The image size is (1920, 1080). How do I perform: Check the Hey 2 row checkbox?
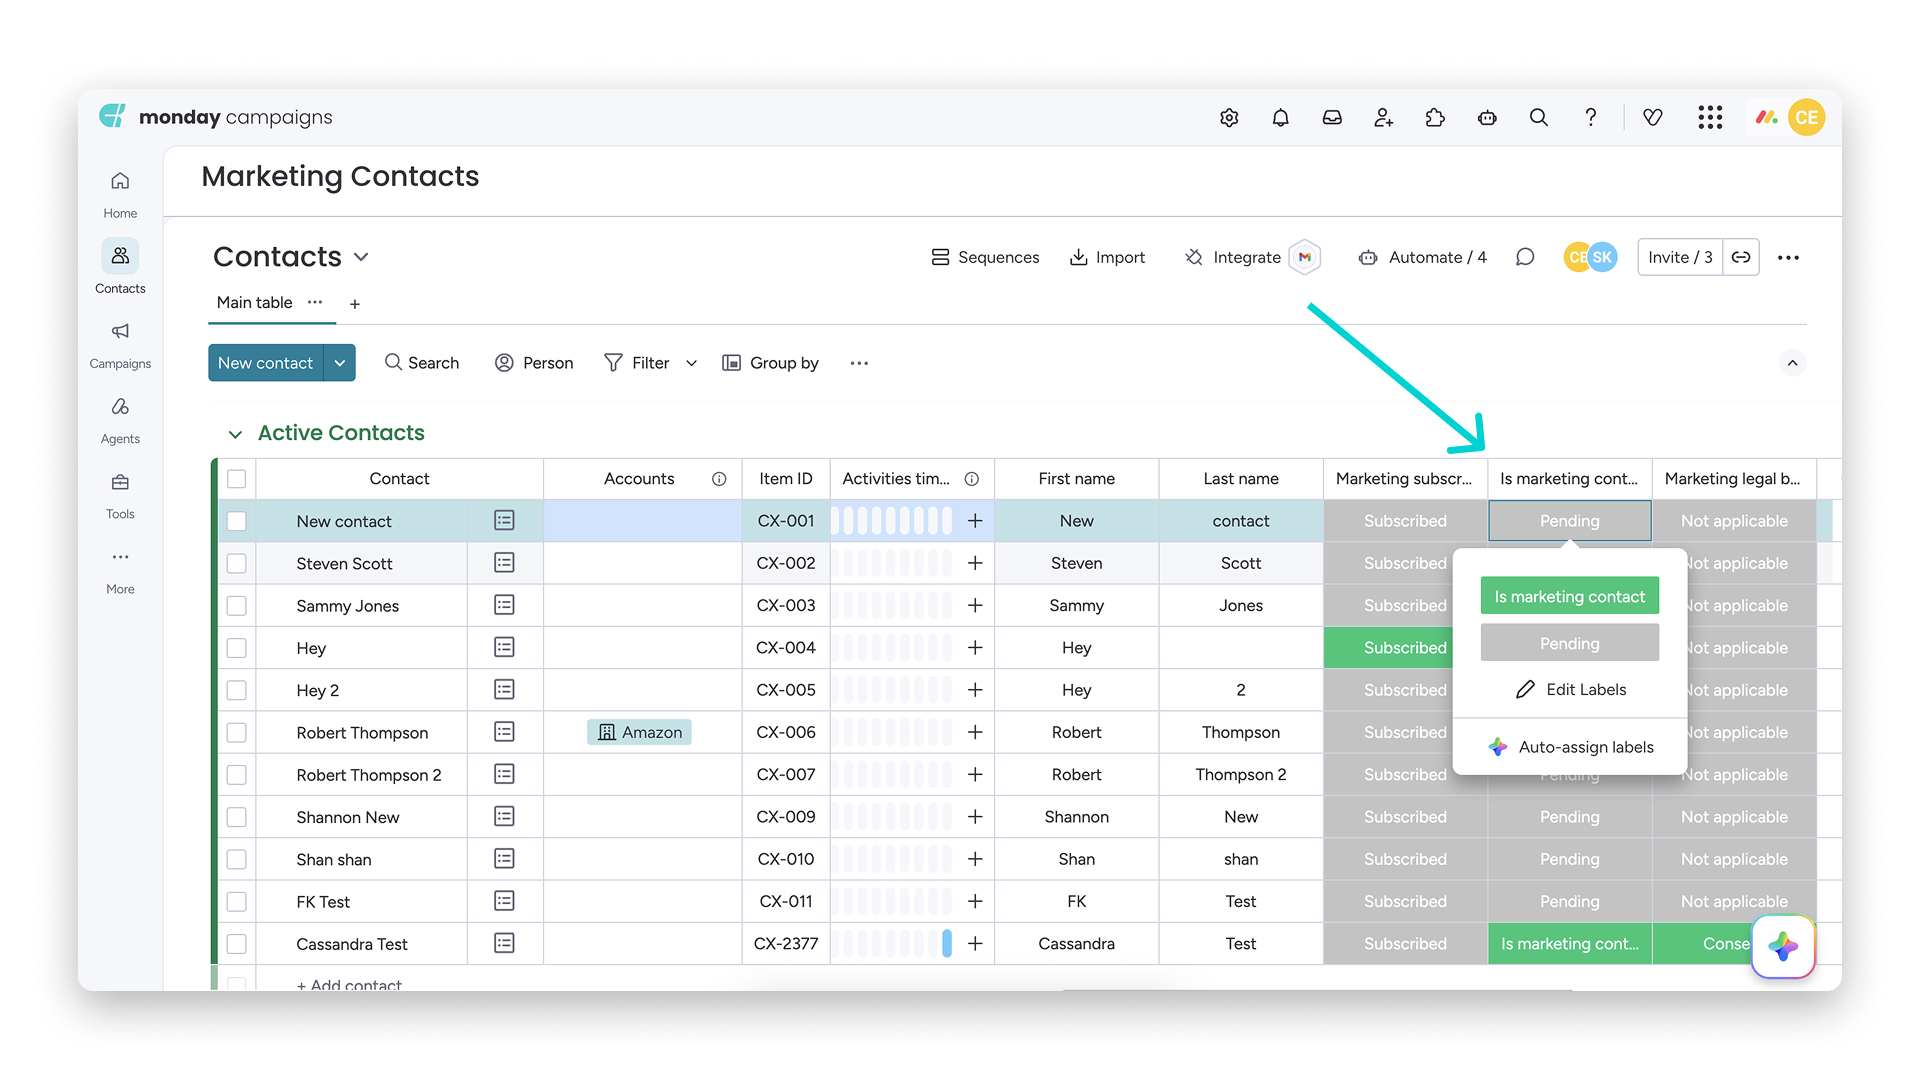(237, 690)
